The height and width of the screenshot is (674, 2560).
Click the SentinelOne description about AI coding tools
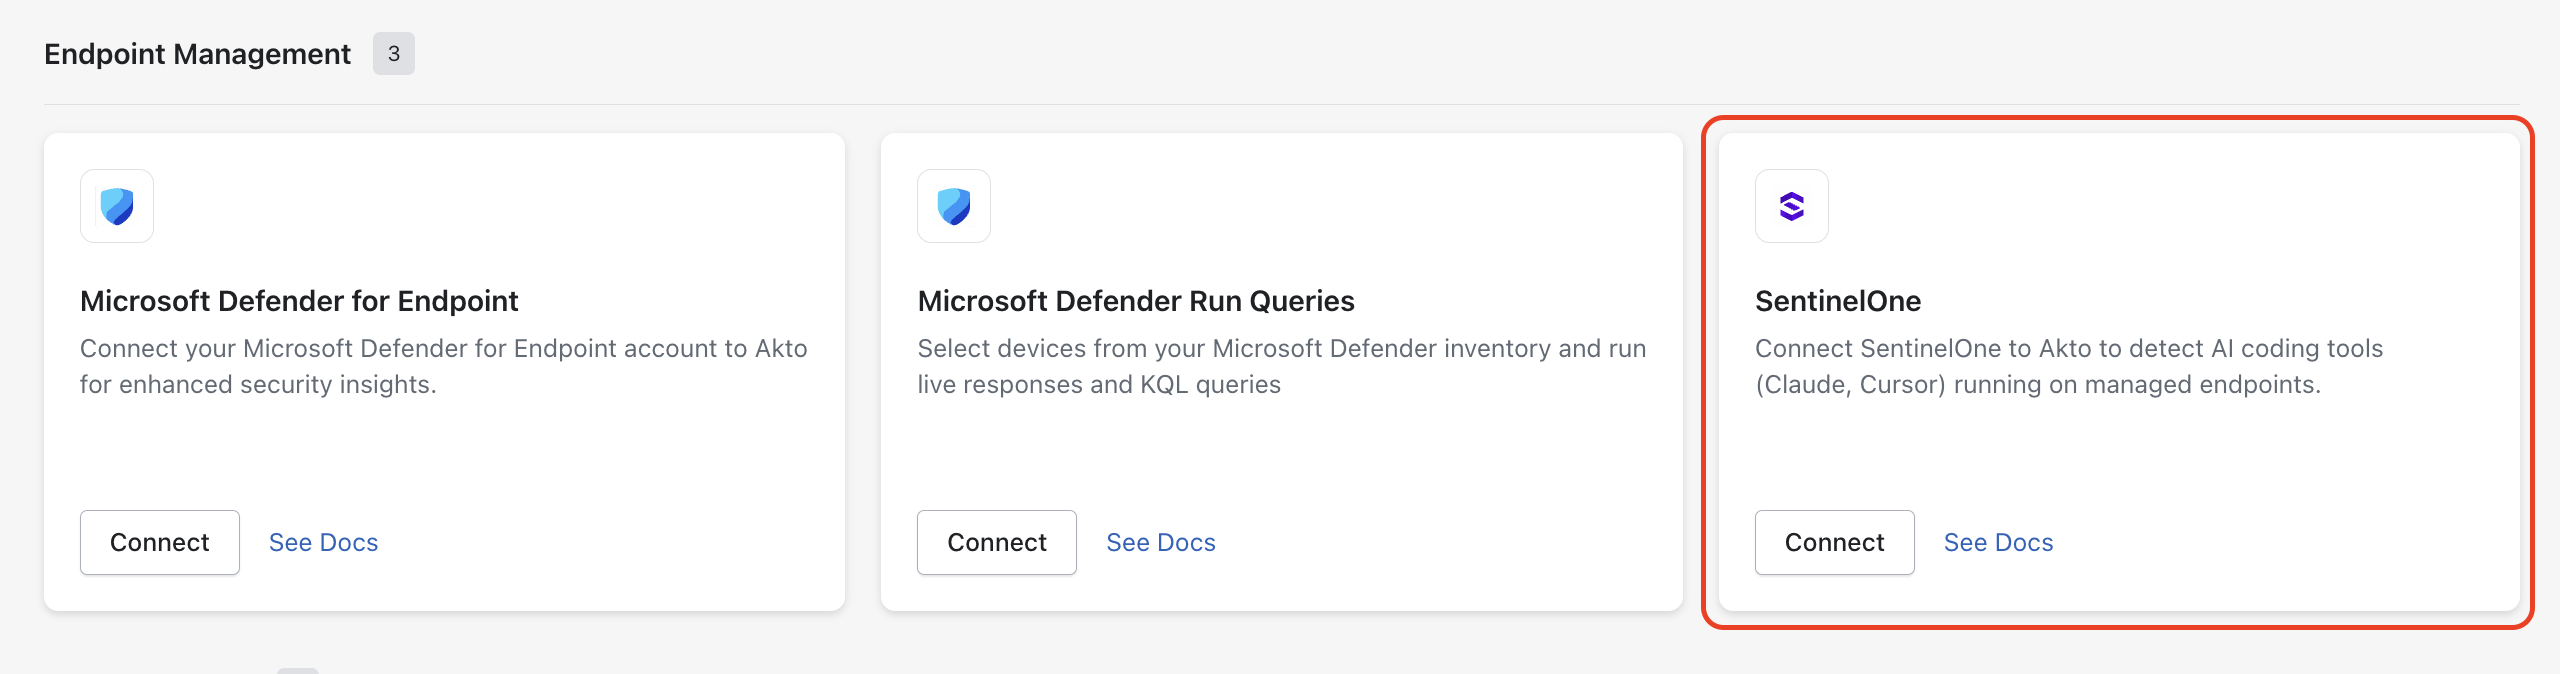tap(2069, 366)
